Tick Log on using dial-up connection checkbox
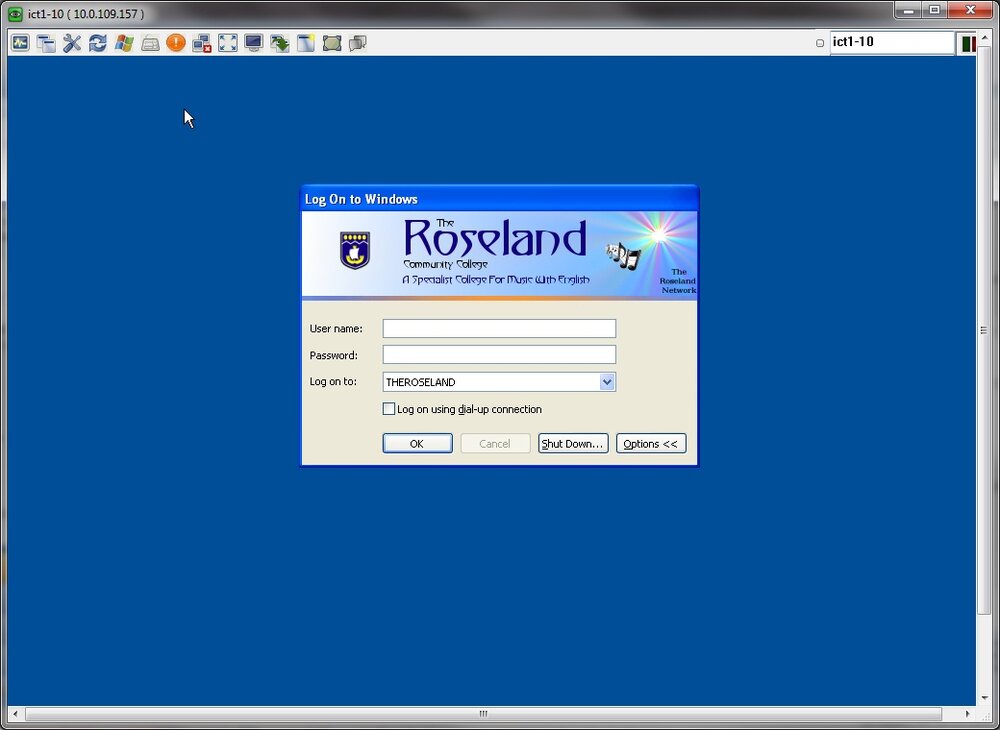 [x=388, y=409]
